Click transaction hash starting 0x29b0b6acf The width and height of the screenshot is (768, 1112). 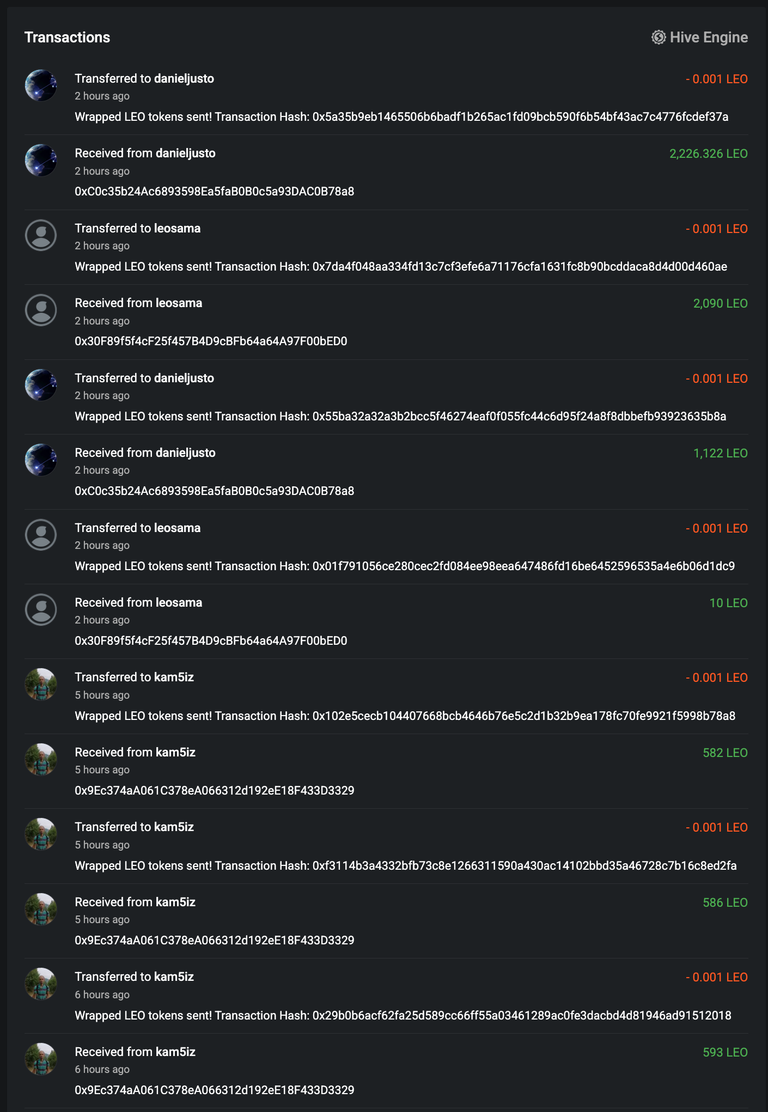pos(521,1015)
